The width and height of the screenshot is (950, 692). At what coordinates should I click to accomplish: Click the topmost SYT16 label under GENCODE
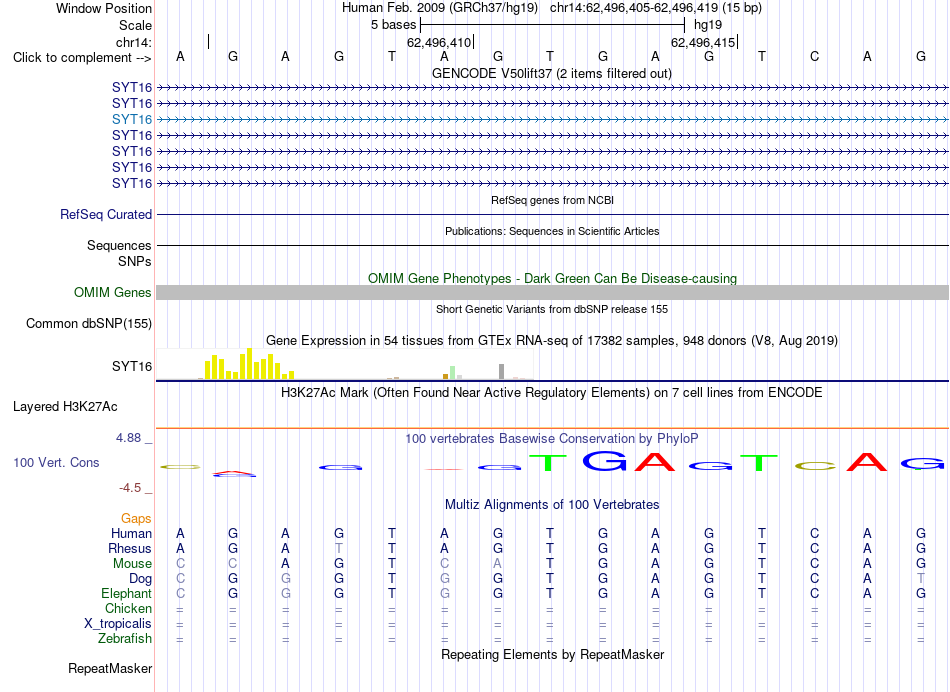(x=131, y=87)
